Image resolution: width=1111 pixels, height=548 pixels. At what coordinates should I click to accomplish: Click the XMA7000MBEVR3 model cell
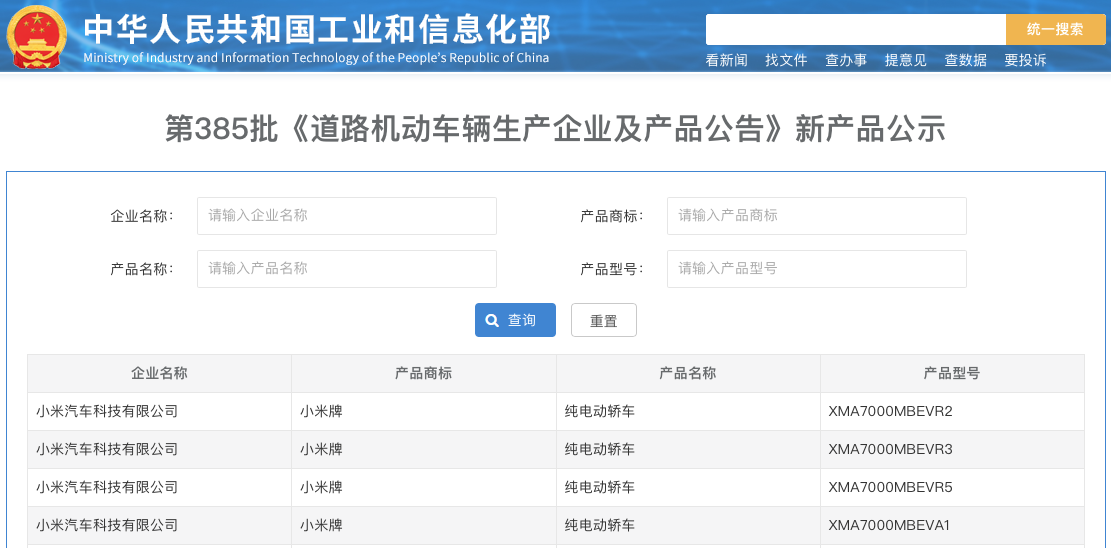tap(890, 449)
